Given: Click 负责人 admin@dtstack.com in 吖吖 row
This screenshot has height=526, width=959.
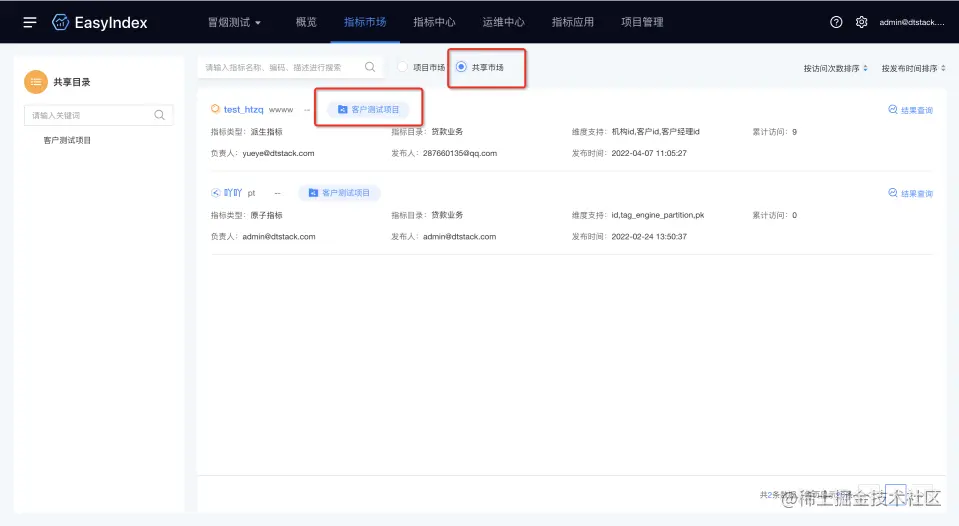Looking at the screenshot, I should 263,237.
